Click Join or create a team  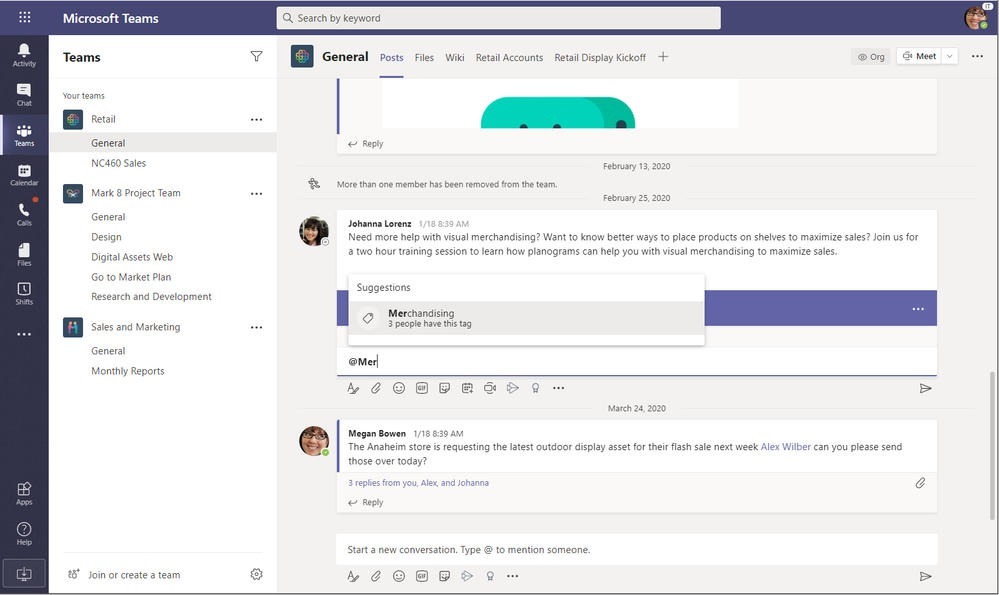click(x=133, y=575)
